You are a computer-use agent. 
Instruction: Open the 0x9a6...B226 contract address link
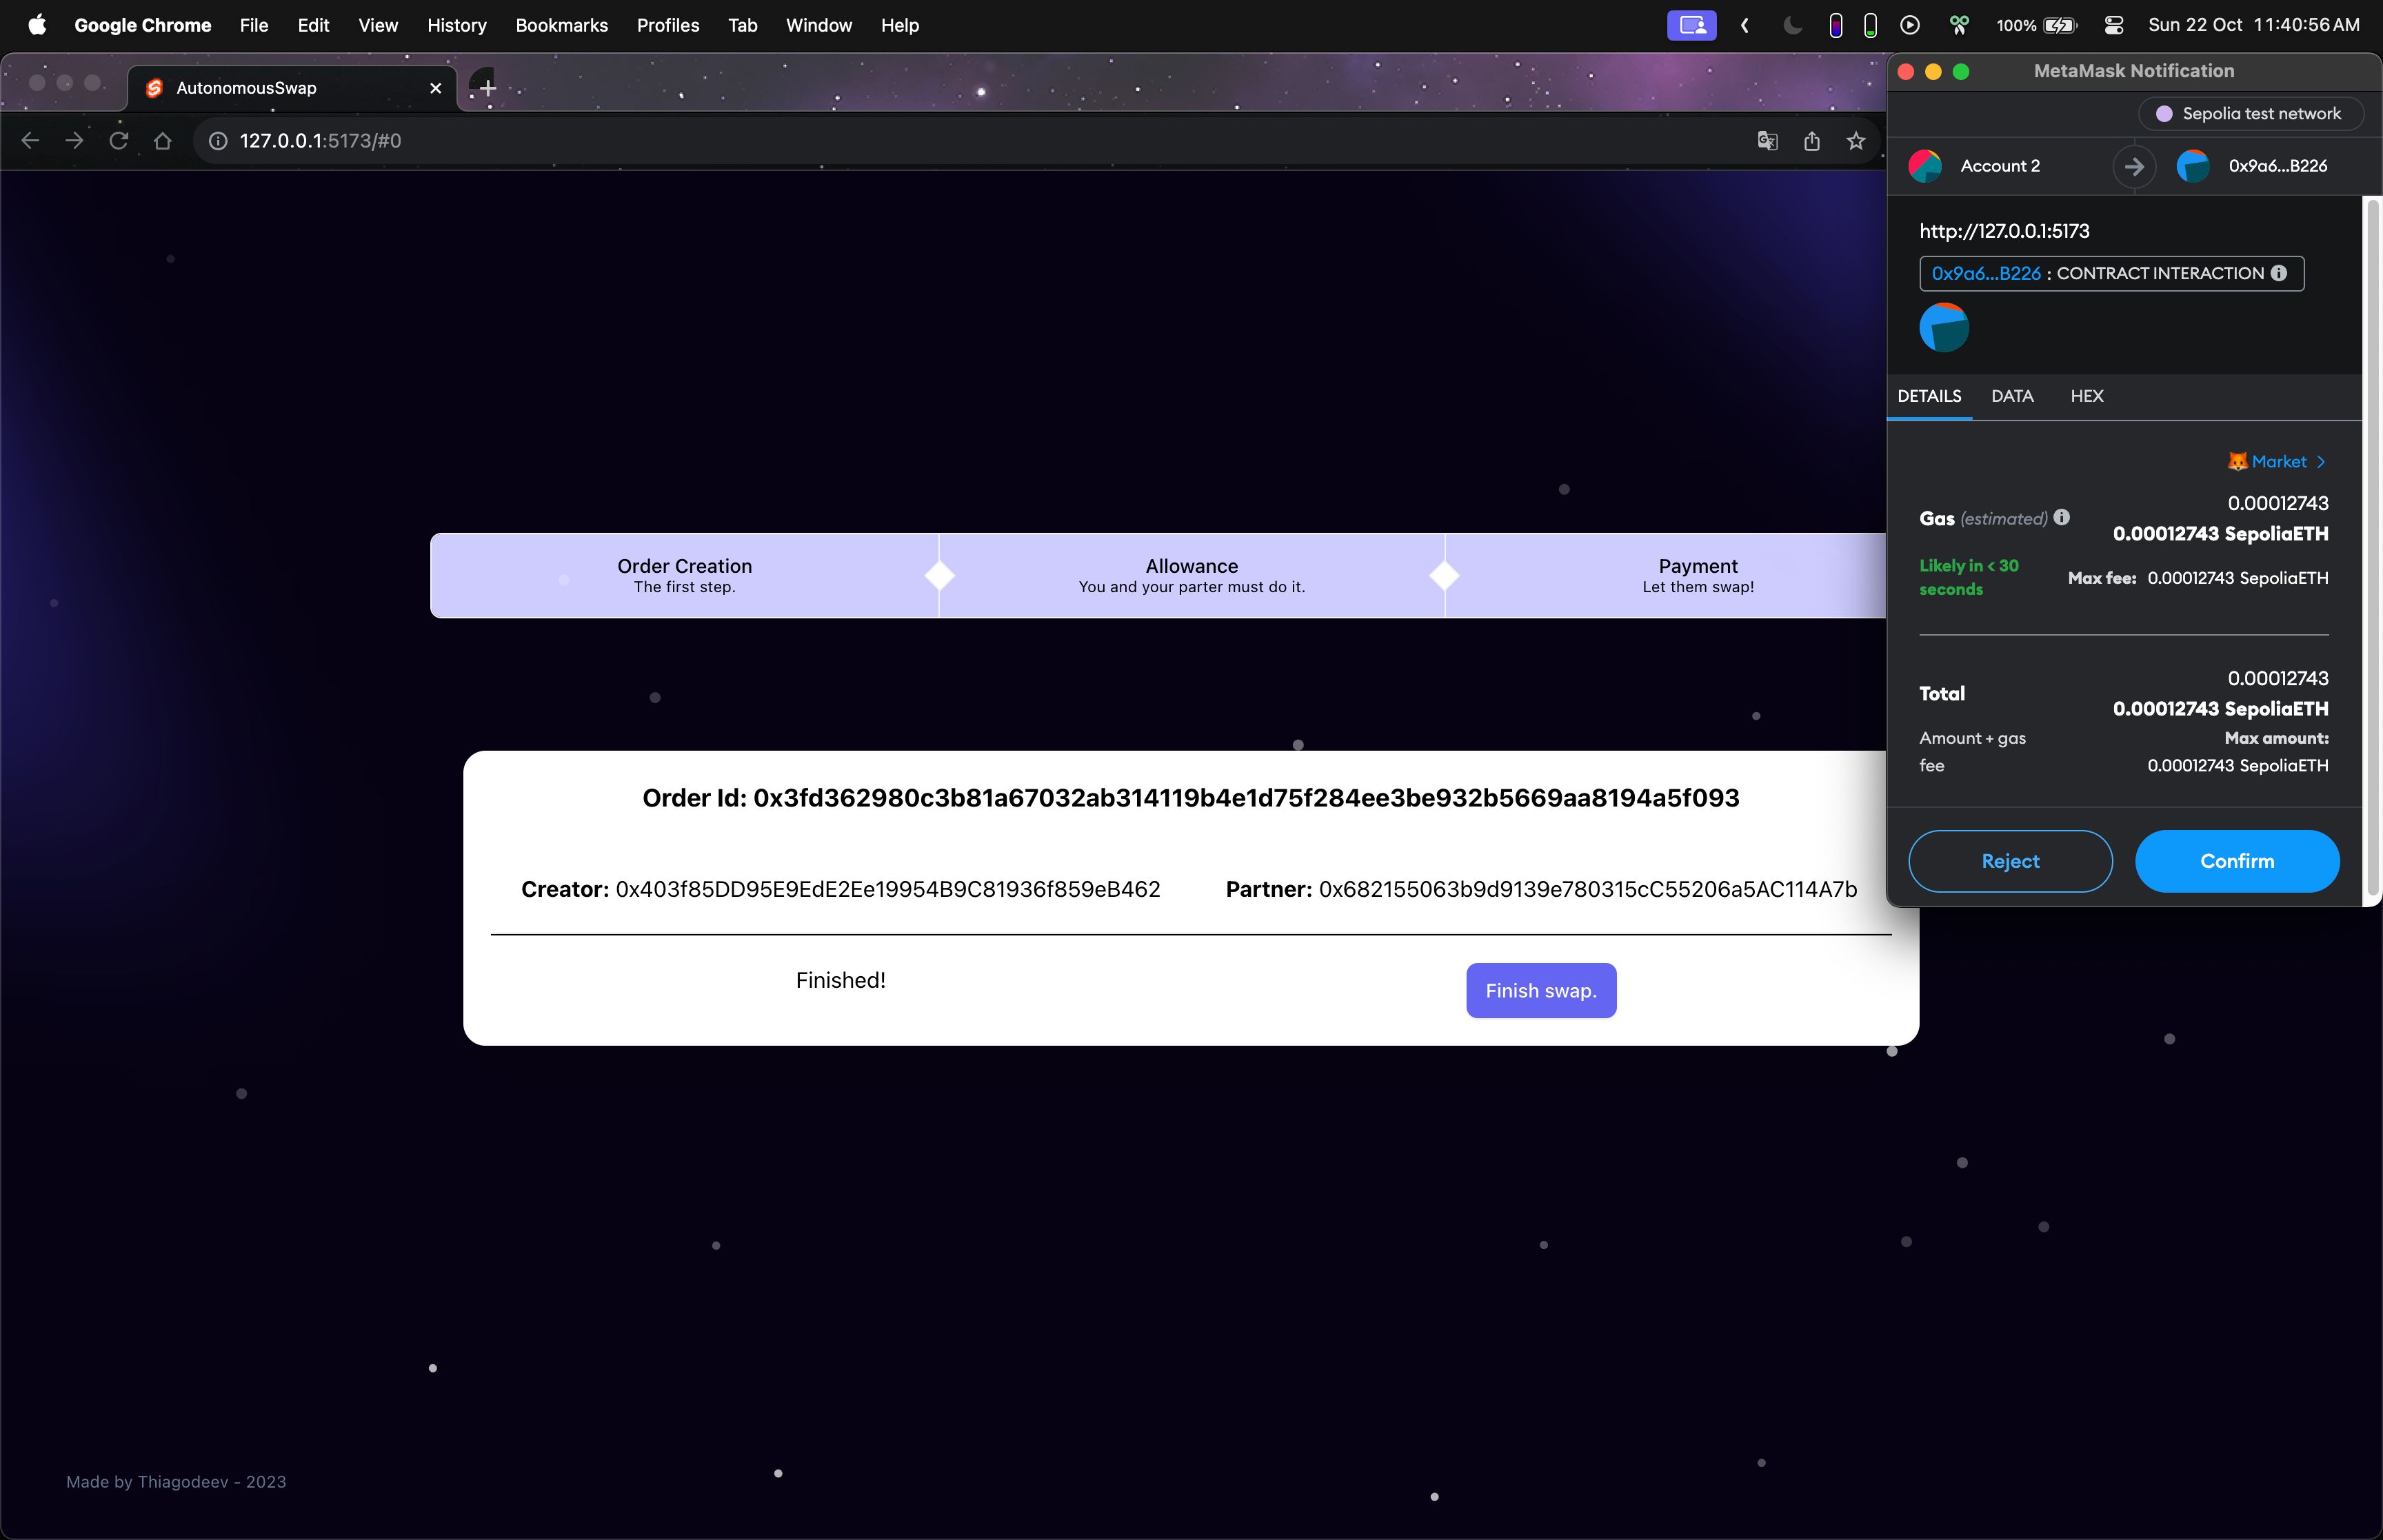1986,273
